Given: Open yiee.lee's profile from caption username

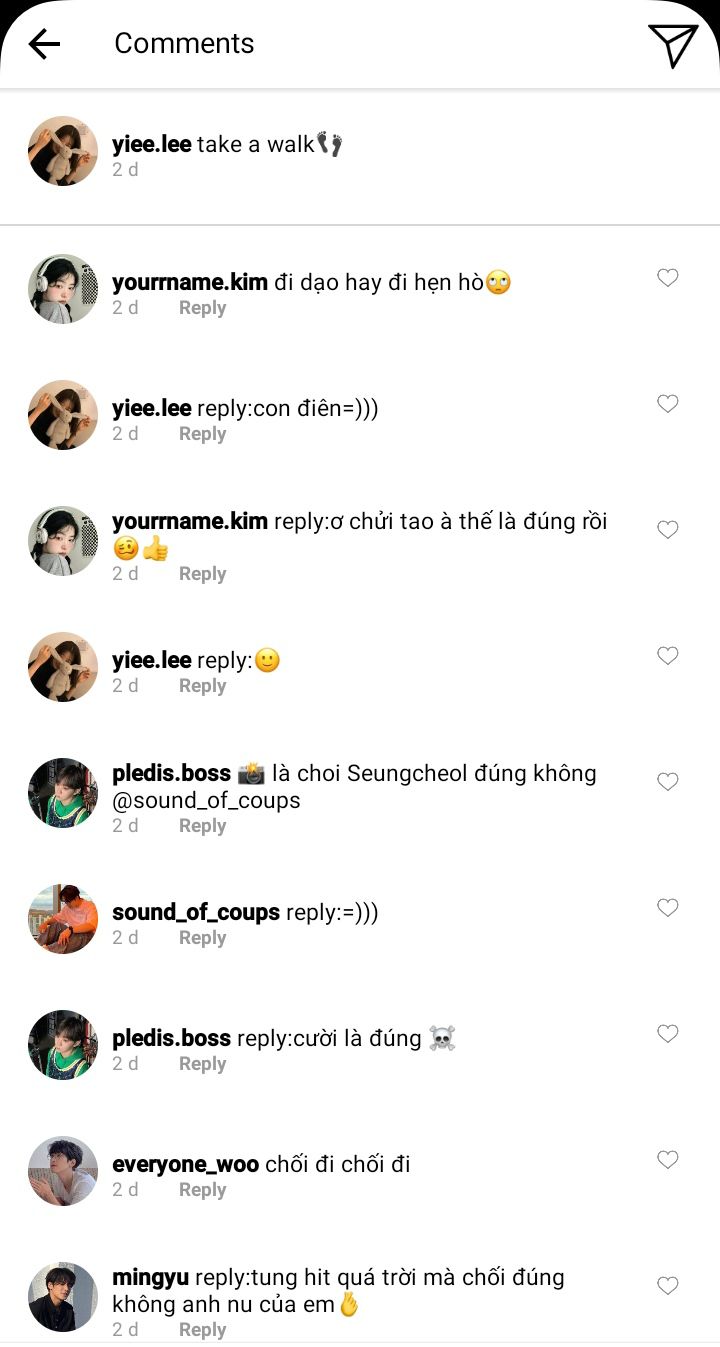Looking at the screenshot, I should [x=151, y=144].
